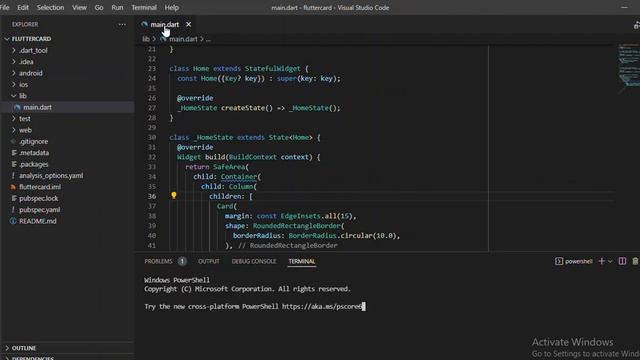The image size is (640, 360).
Task: Click the main.dart breadcrumb segment
Action: point(183,39)
